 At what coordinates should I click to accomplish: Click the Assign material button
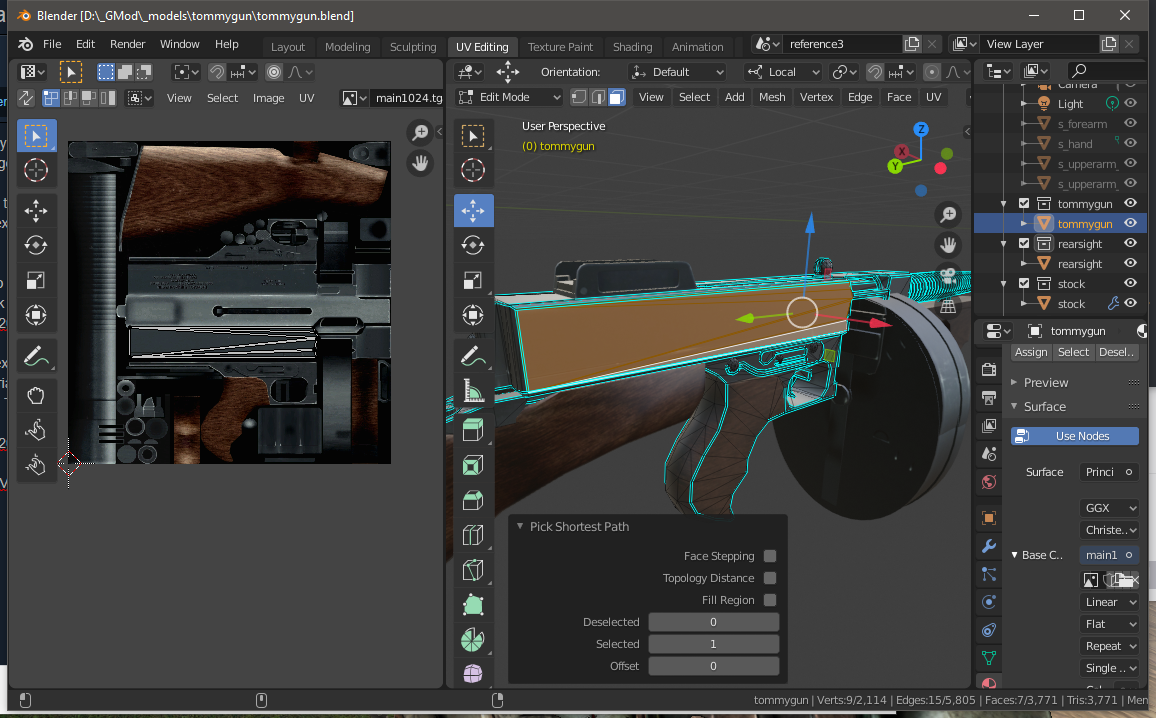coord(1030,352)
